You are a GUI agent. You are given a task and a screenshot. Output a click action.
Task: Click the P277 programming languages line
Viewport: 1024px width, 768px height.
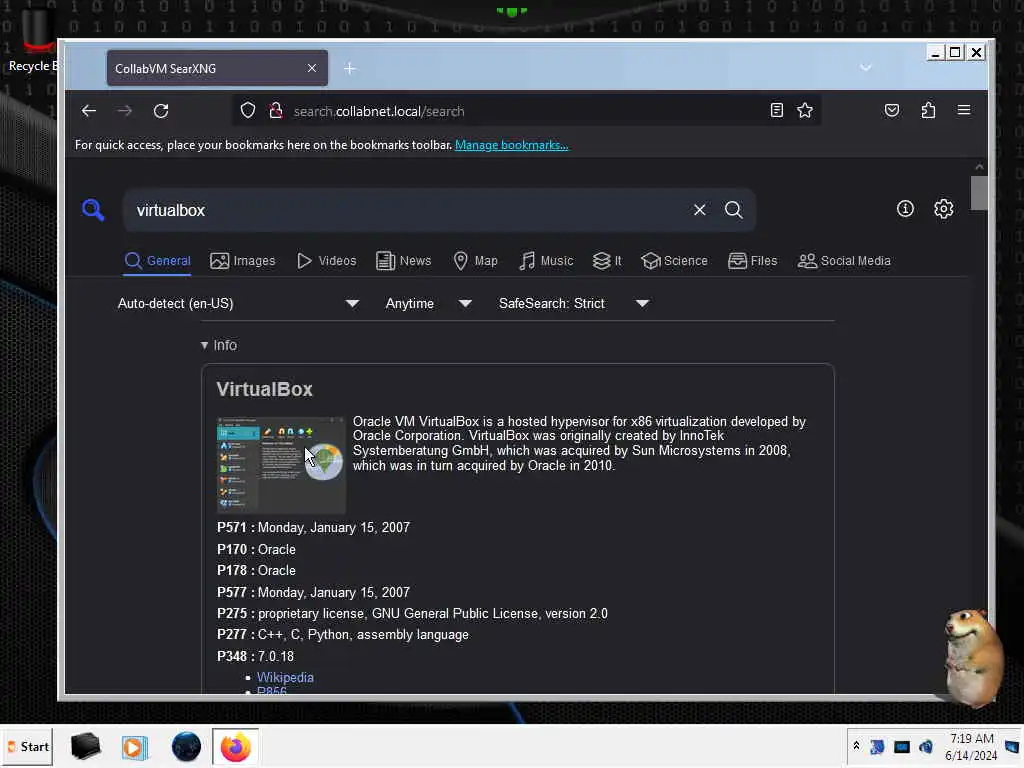pyautogui.click(x=343, y=635)
